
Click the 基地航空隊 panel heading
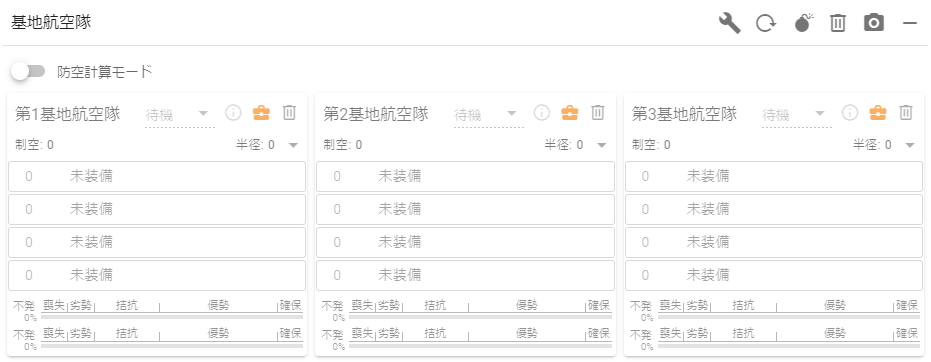point(51,23)
